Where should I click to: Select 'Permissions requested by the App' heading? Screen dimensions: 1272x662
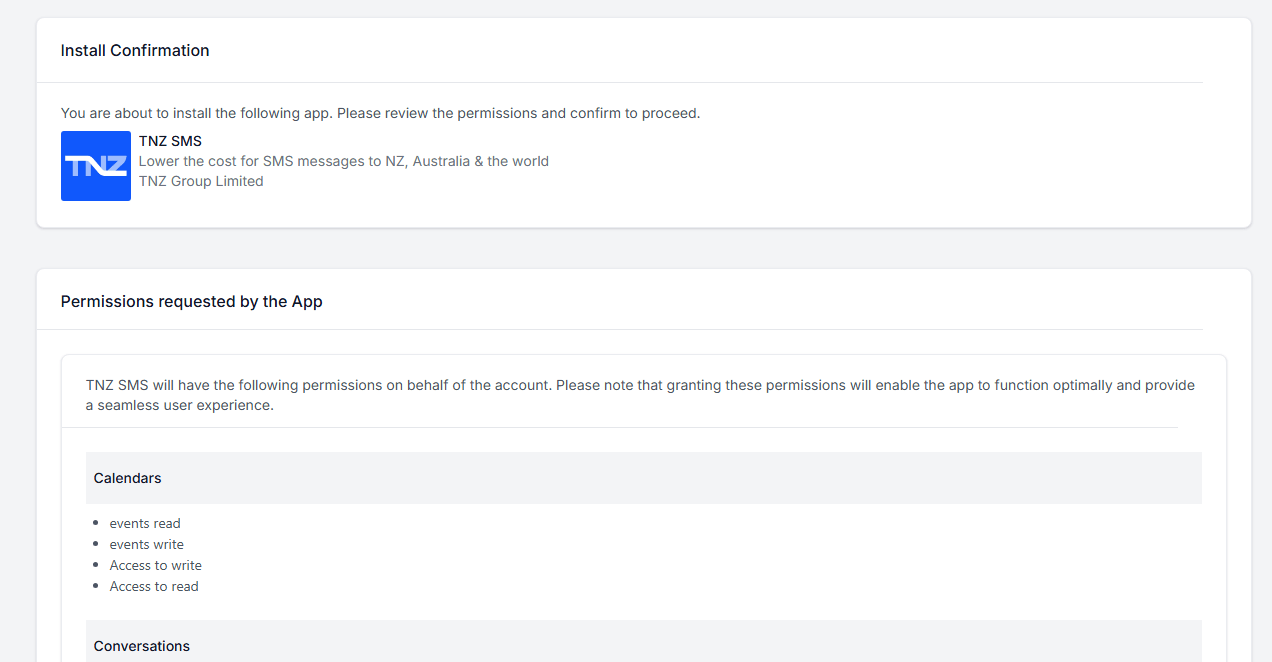tap(191, 301)
